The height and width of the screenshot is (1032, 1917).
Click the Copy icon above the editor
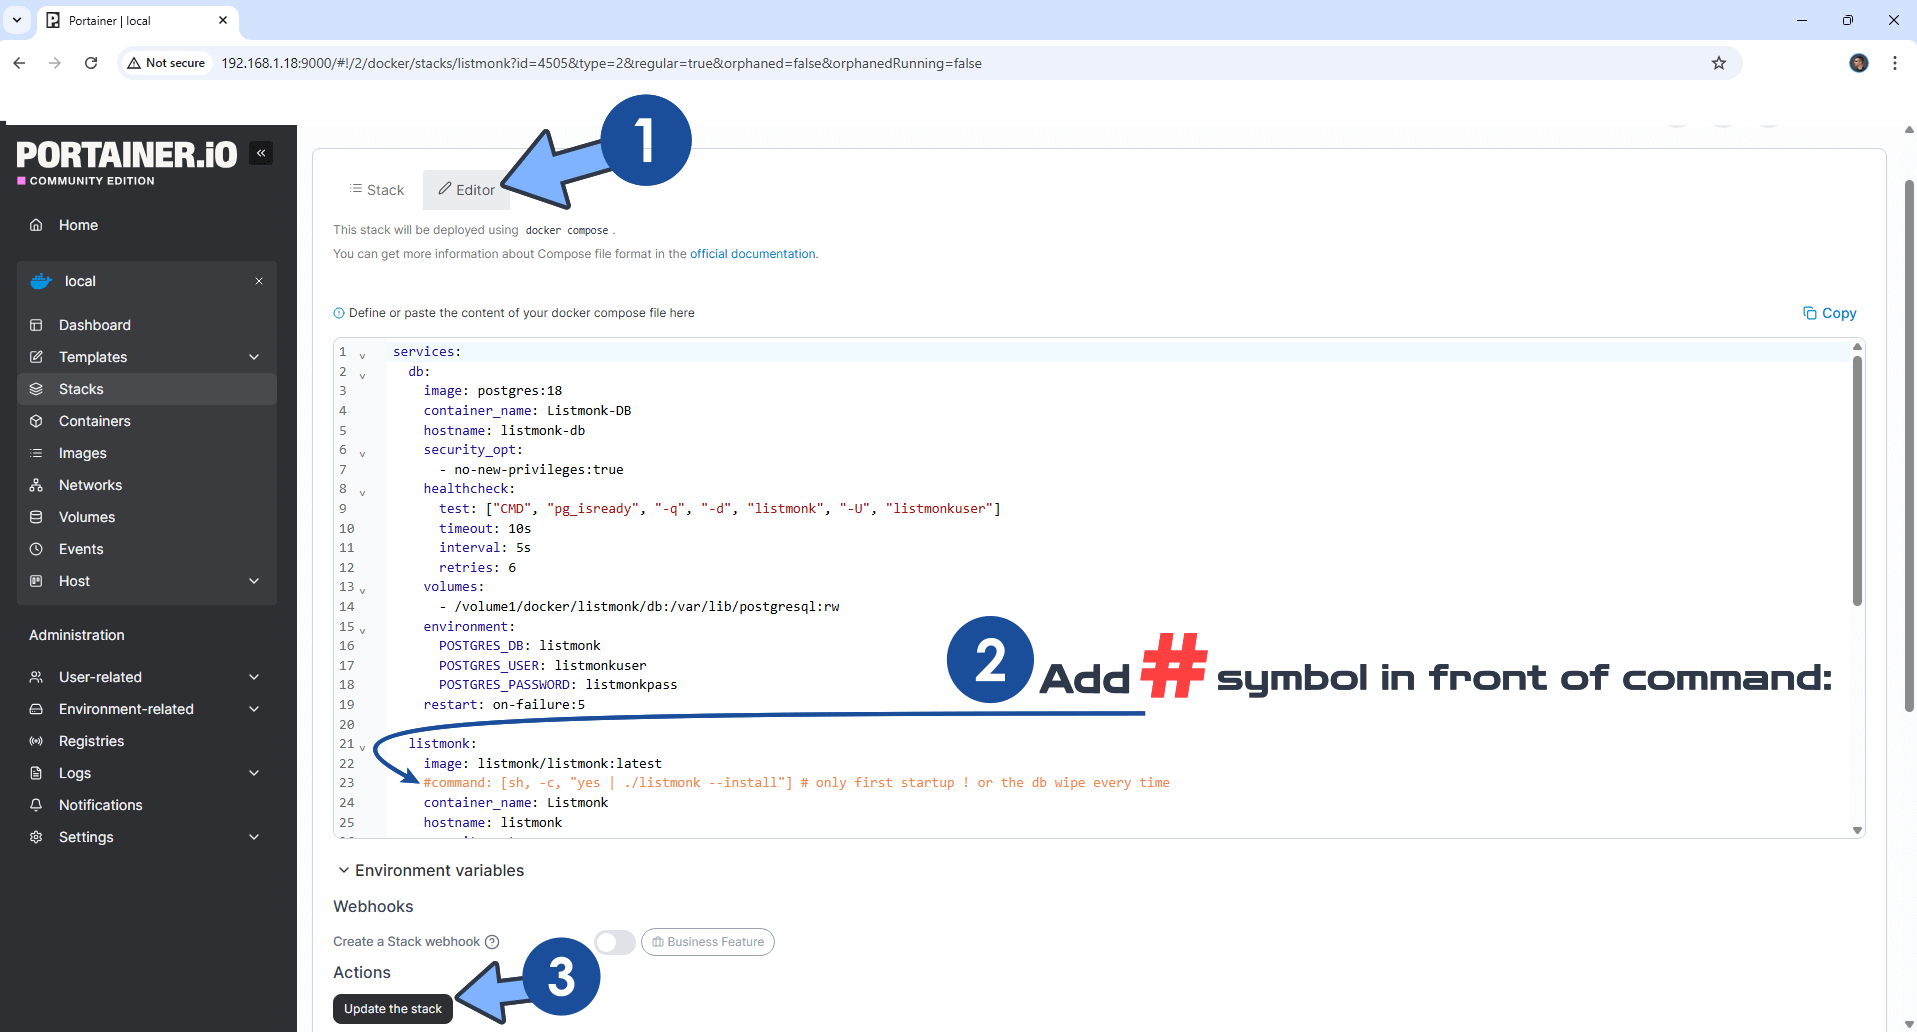1829,313
